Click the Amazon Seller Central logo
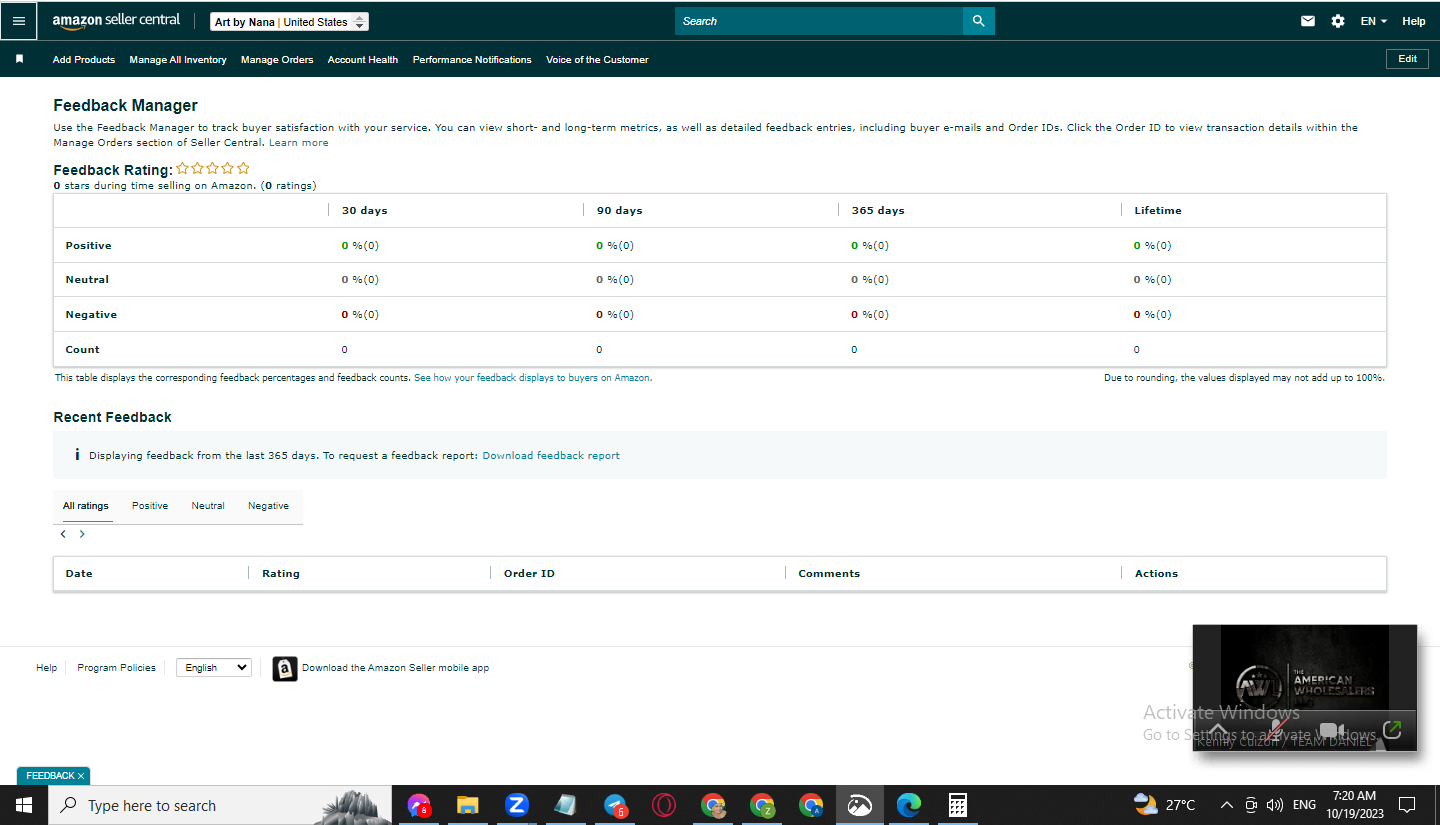The width and height of the screenshot is (1440, 825). (116, 21)
